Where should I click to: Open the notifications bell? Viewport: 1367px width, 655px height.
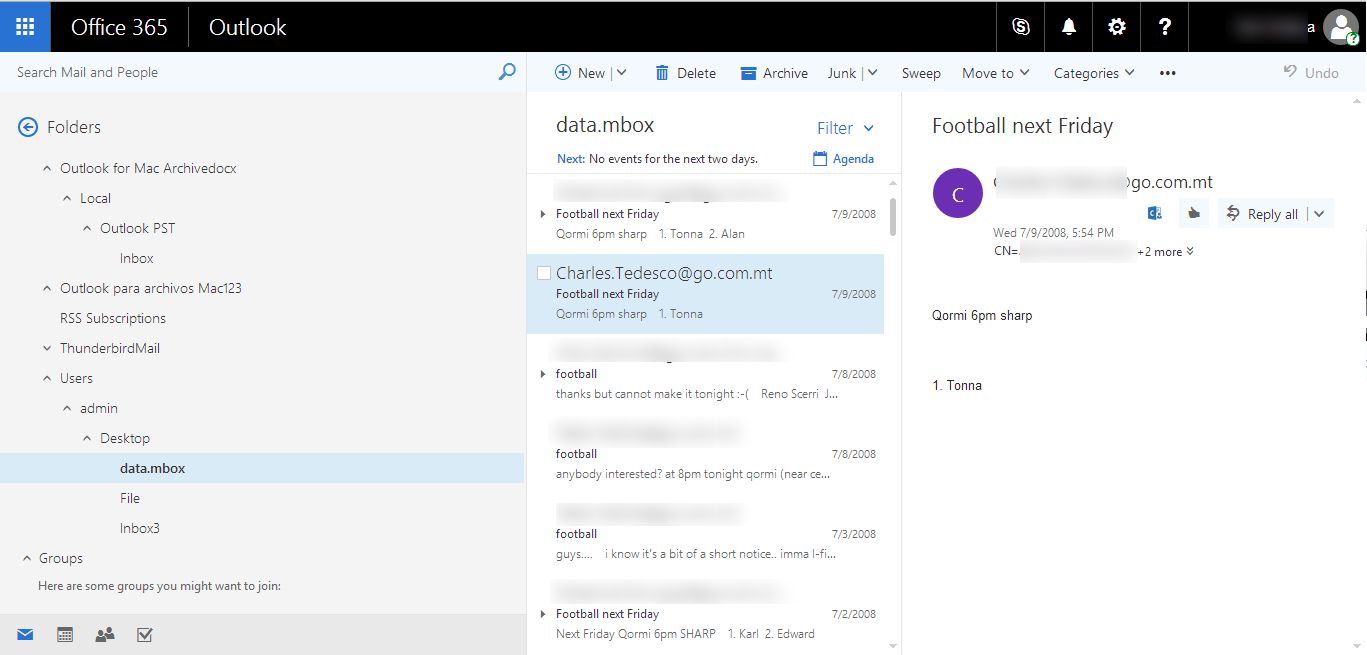(x=1068, y=27)
